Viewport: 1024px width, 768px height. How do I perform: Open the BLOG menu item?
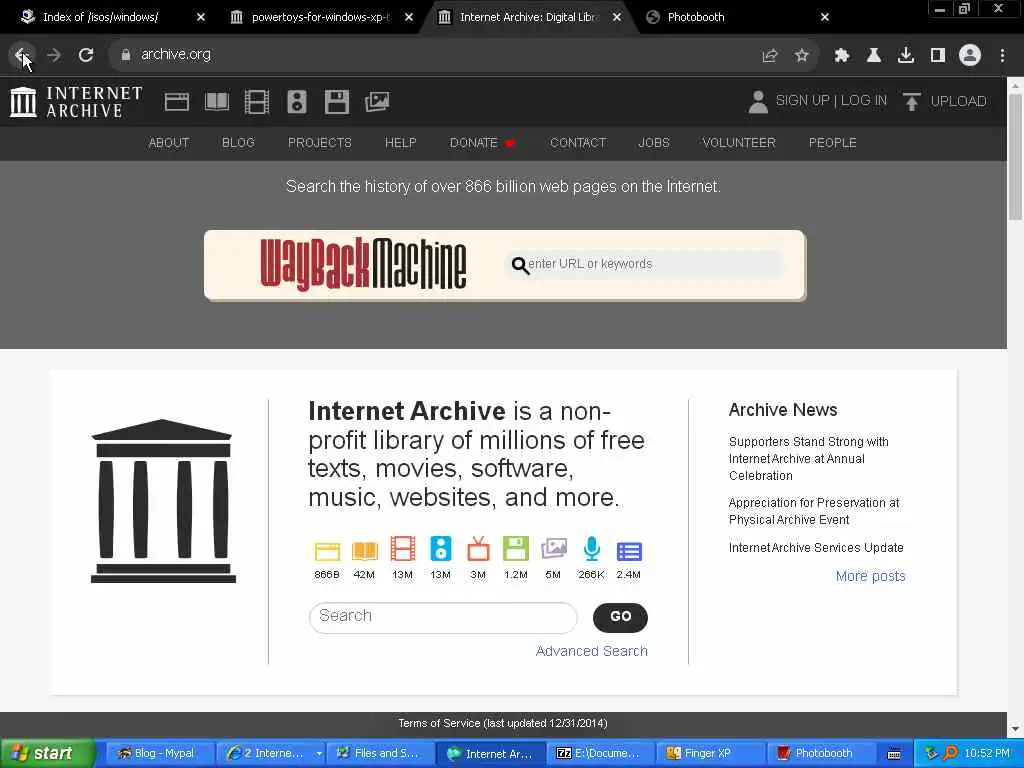tap(238, 143)
